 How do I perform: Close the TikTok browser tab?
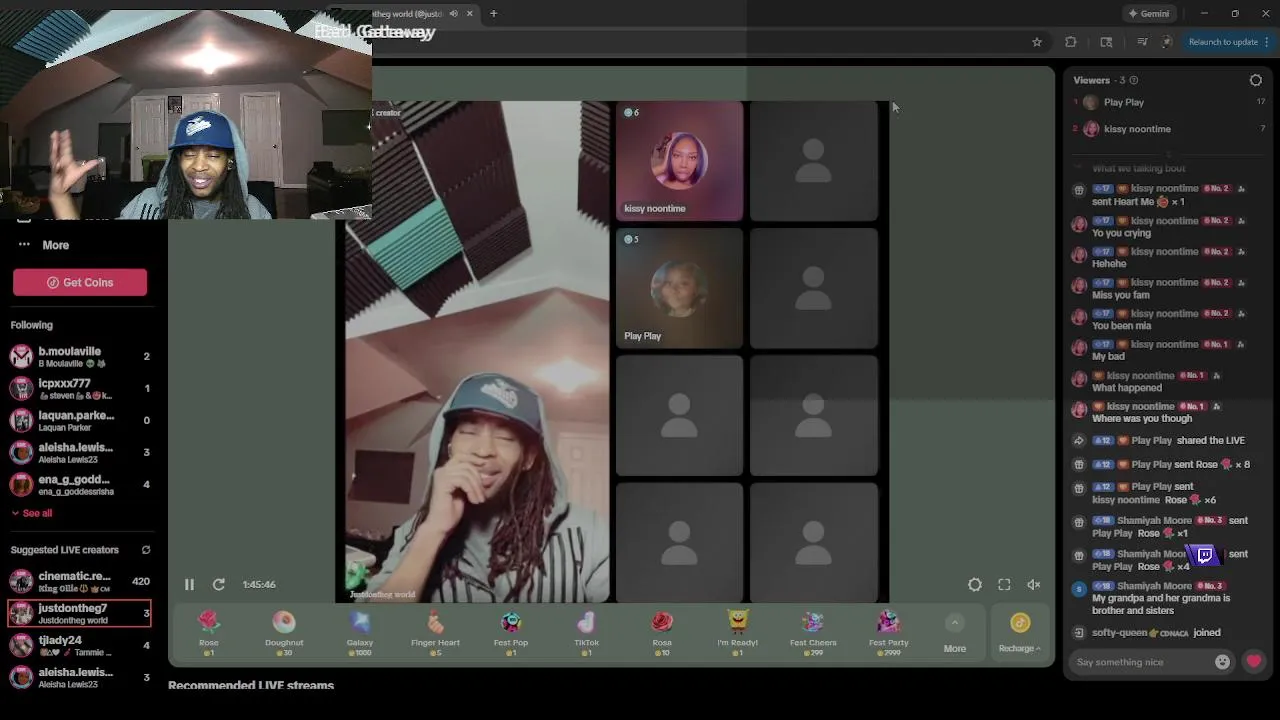click(469, 14)
